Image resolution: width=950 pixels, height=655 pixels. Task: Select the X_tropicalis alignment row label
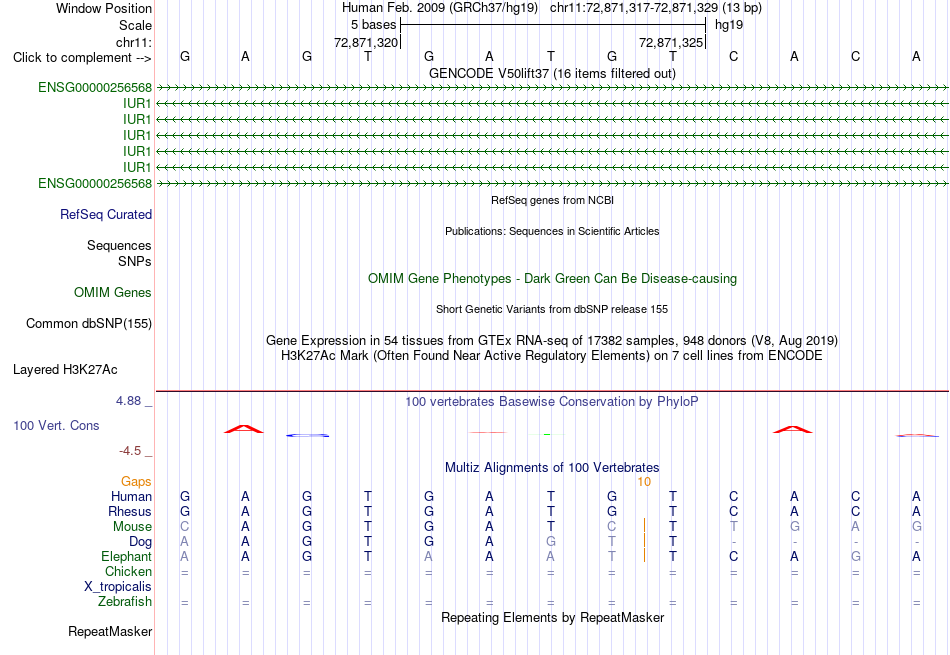coord(118,587)
